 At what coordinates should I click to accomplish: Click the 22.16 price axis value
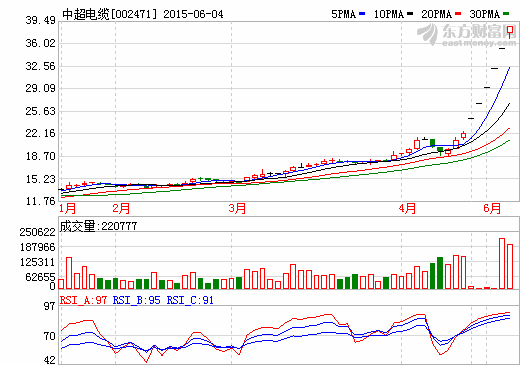(x=40, y=133)
